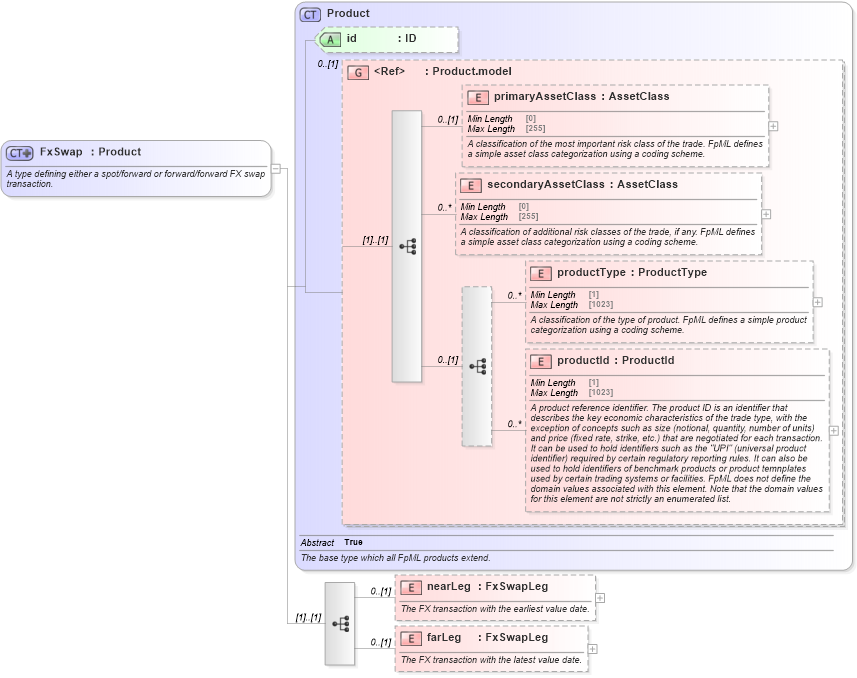Screen dimensions: 857x678
Task: Expand secondaryAssetClass with the plus control
Action: point(765,212)
